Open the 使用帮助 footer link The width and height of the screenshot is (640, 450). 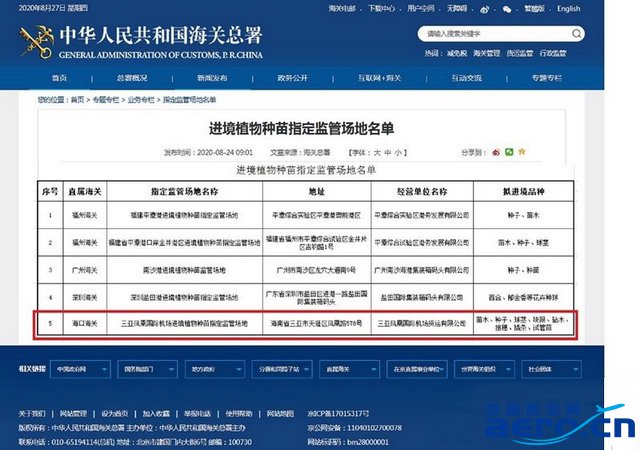[239, 414]
